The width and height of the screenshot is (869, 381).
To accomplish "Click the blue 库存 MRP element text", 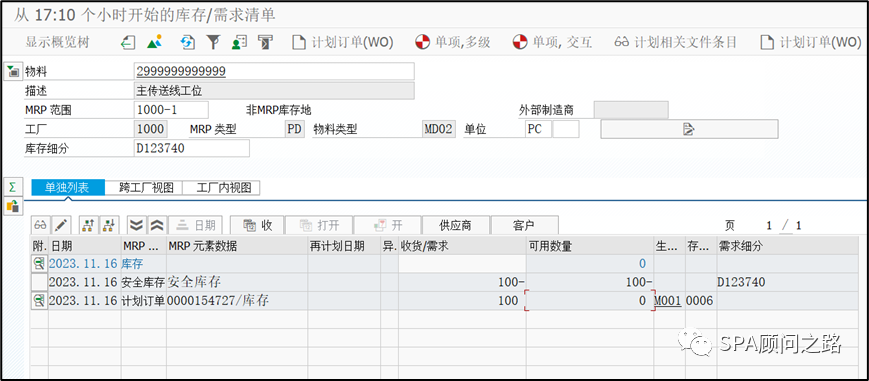I will point(132,263).
